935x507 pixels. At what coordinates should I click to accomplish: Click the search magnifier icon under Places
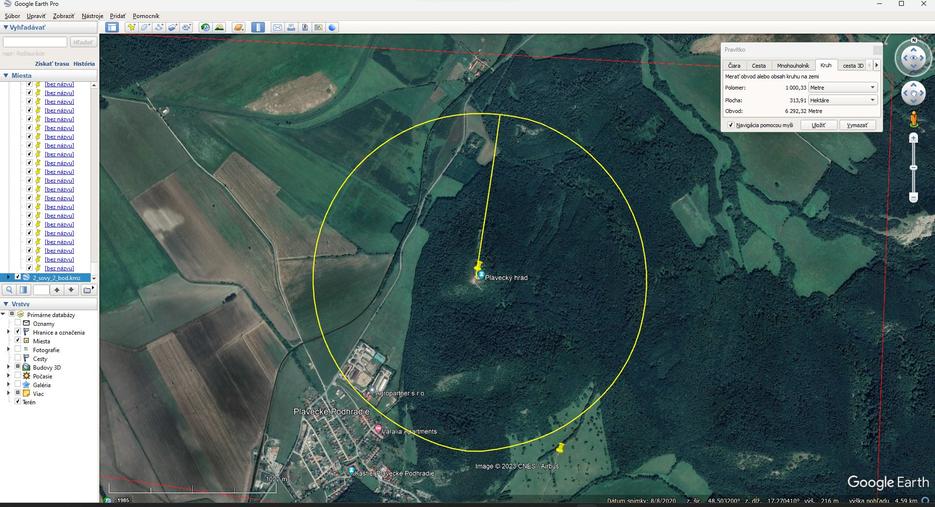9,290
